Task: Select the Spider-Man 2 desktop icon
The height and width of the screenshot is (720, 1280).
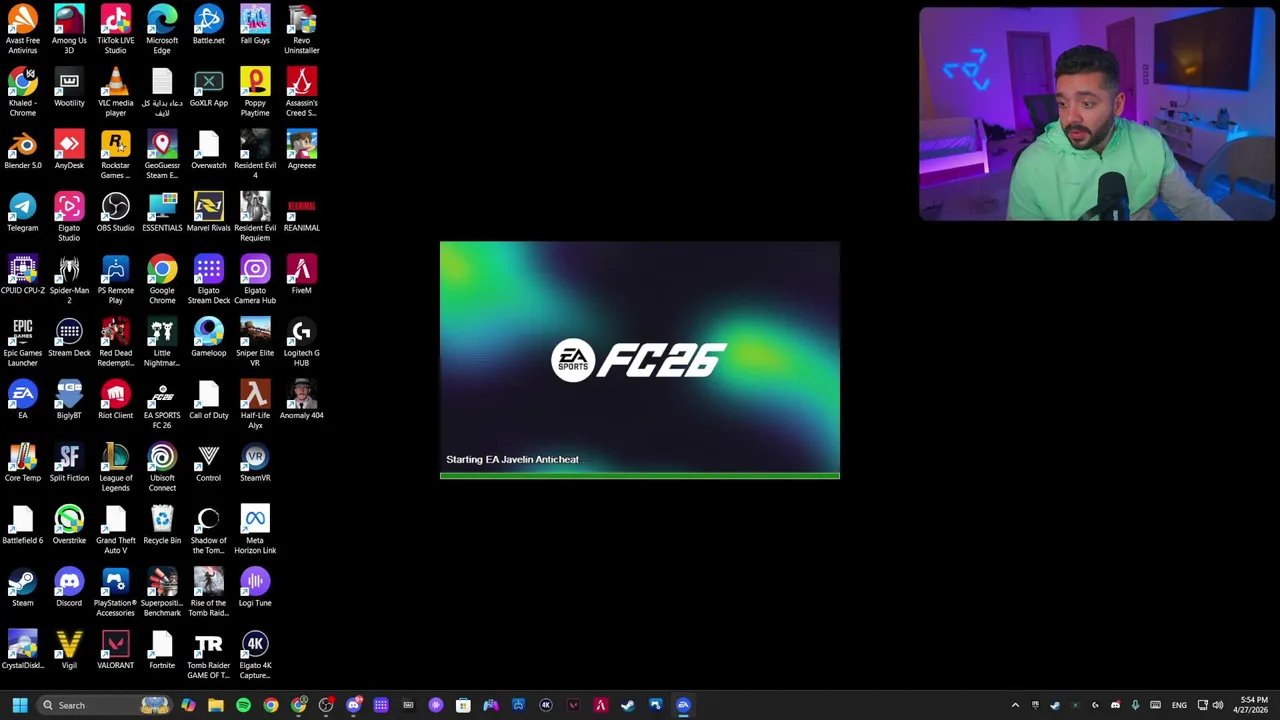Action: pos(69,280)
